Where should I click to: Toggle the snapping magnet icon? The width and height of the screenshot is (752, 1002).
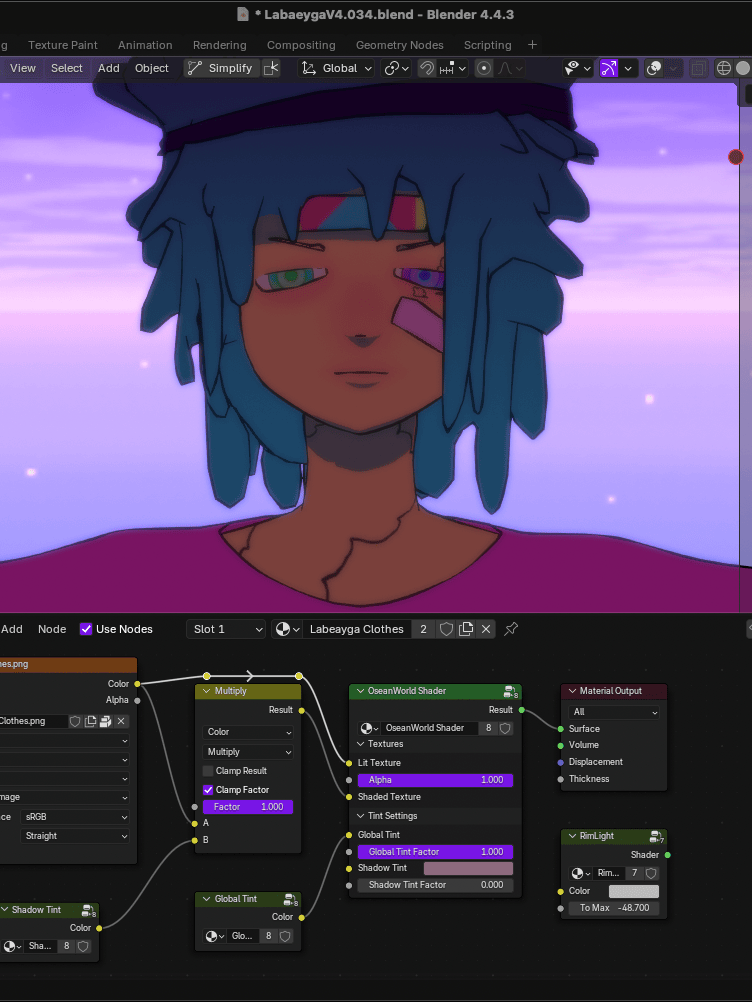click(427, 68)
